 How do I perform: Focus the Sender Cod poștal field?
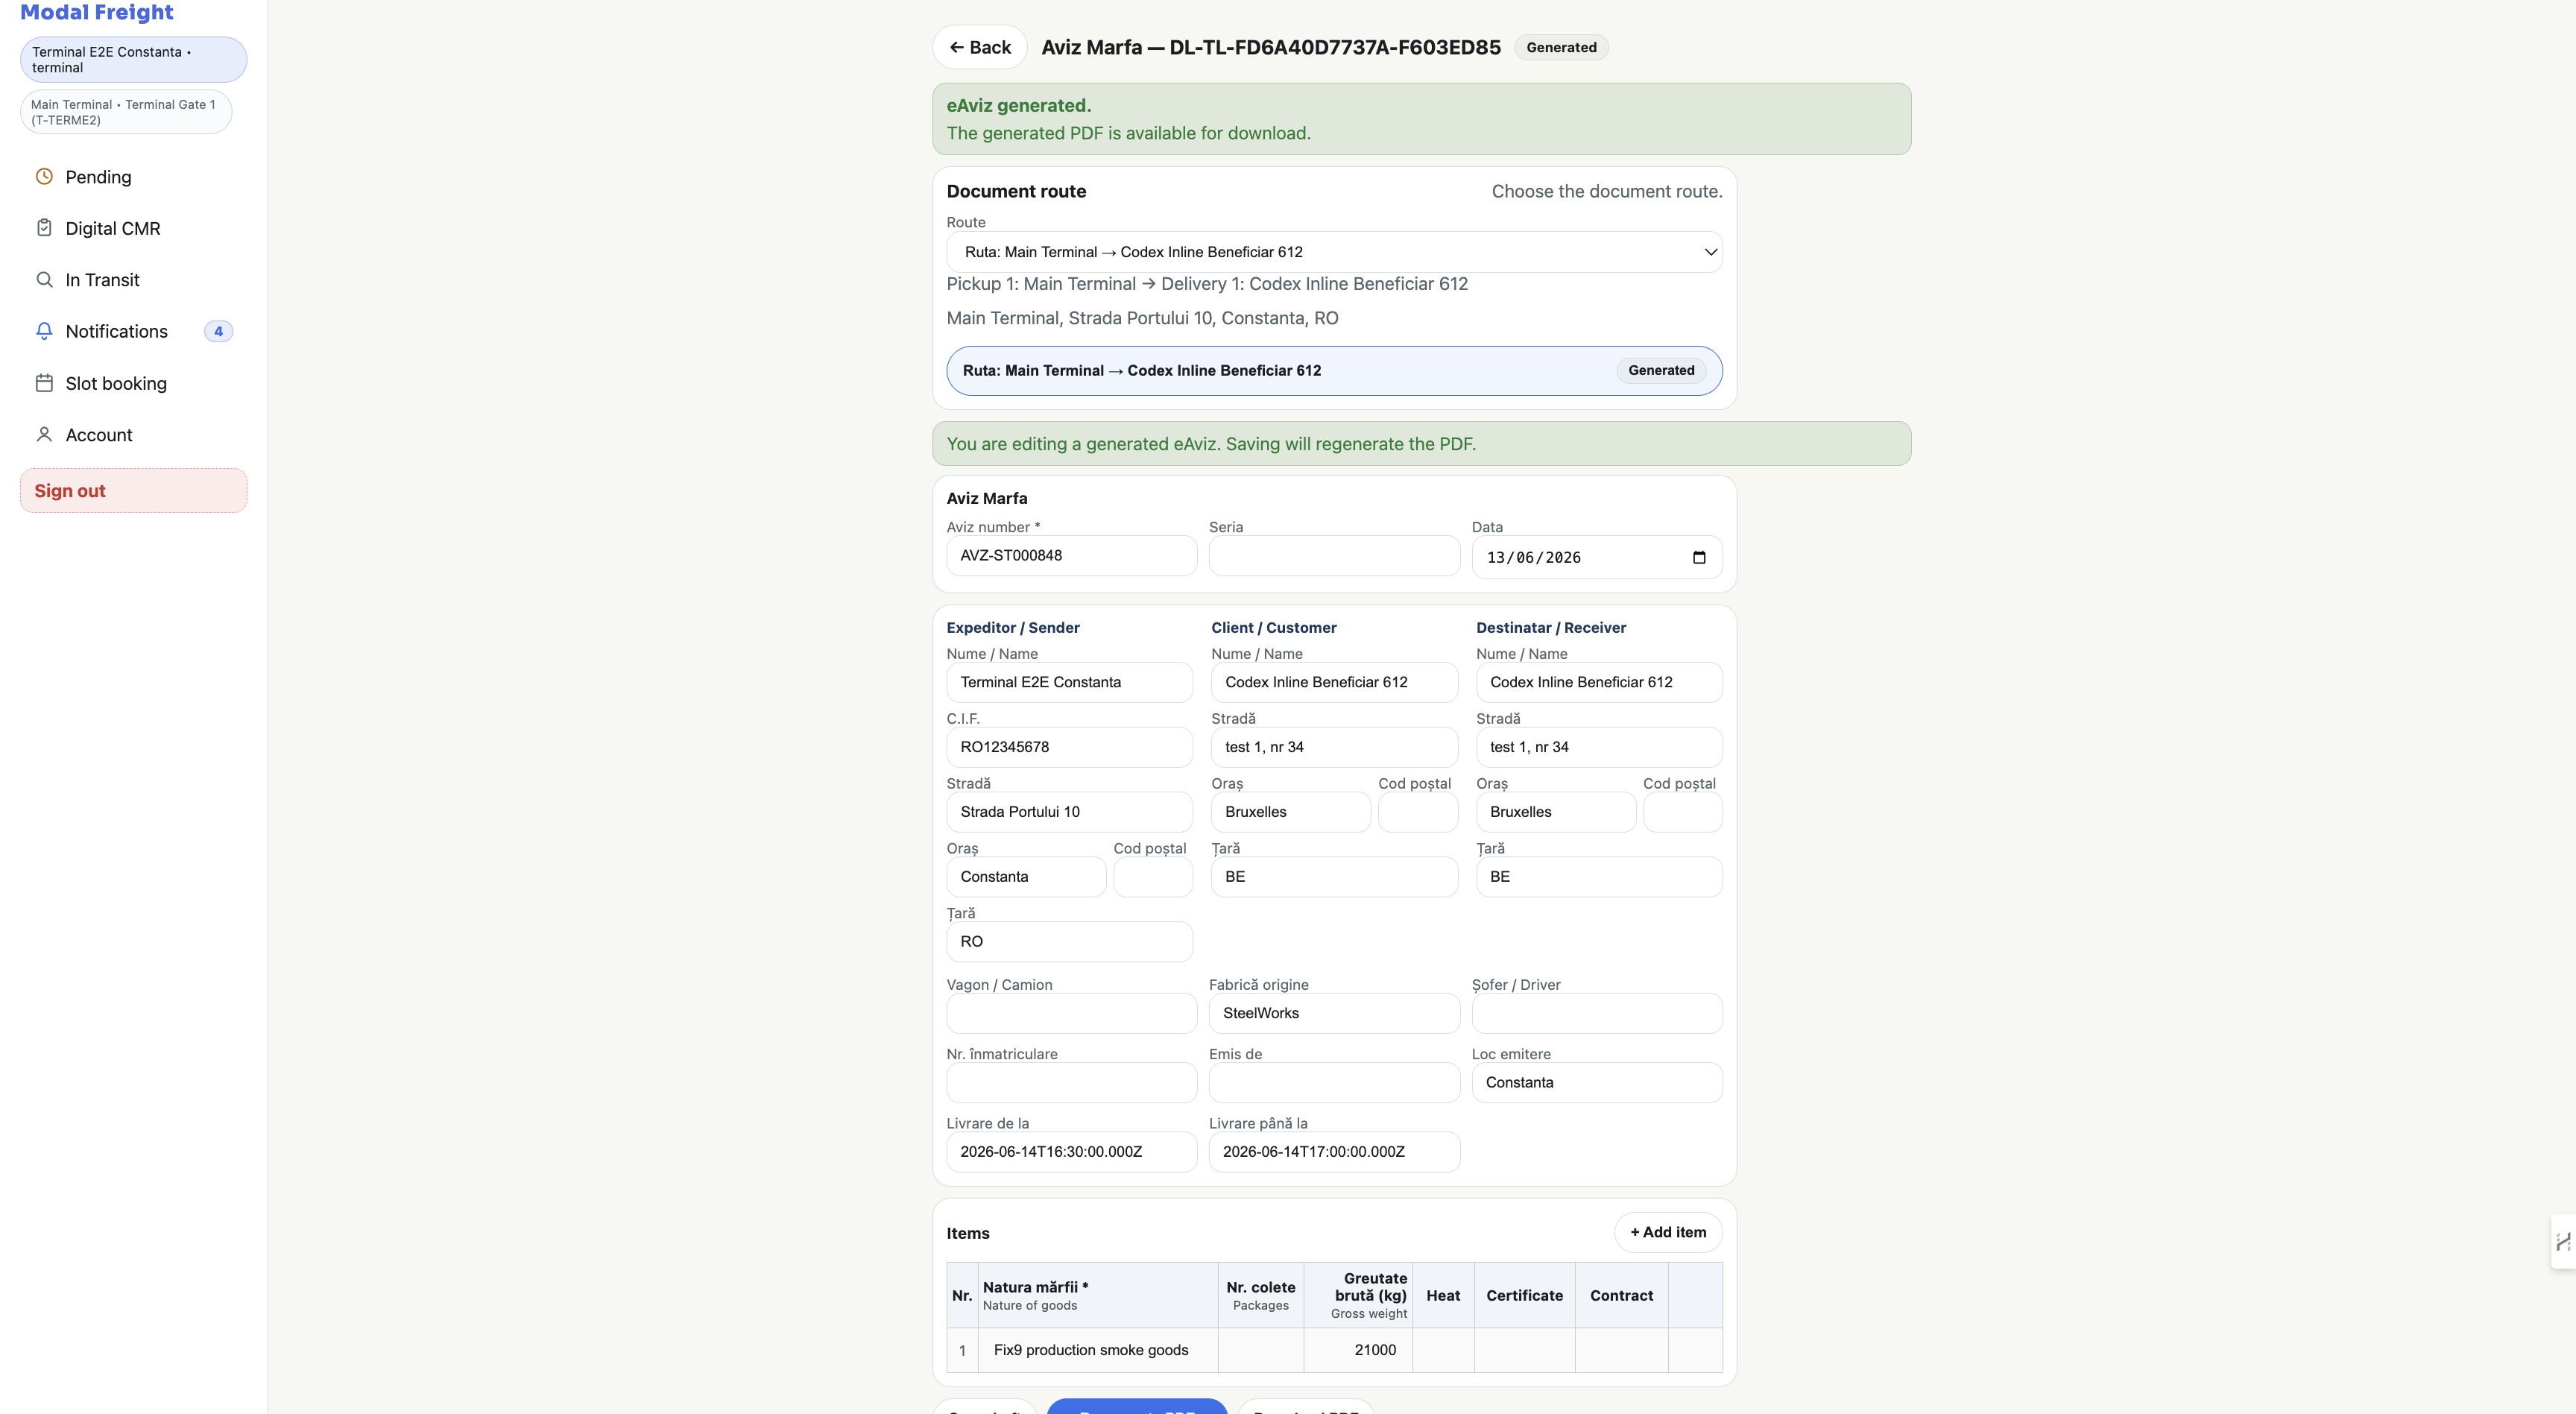click(1152, 877)
